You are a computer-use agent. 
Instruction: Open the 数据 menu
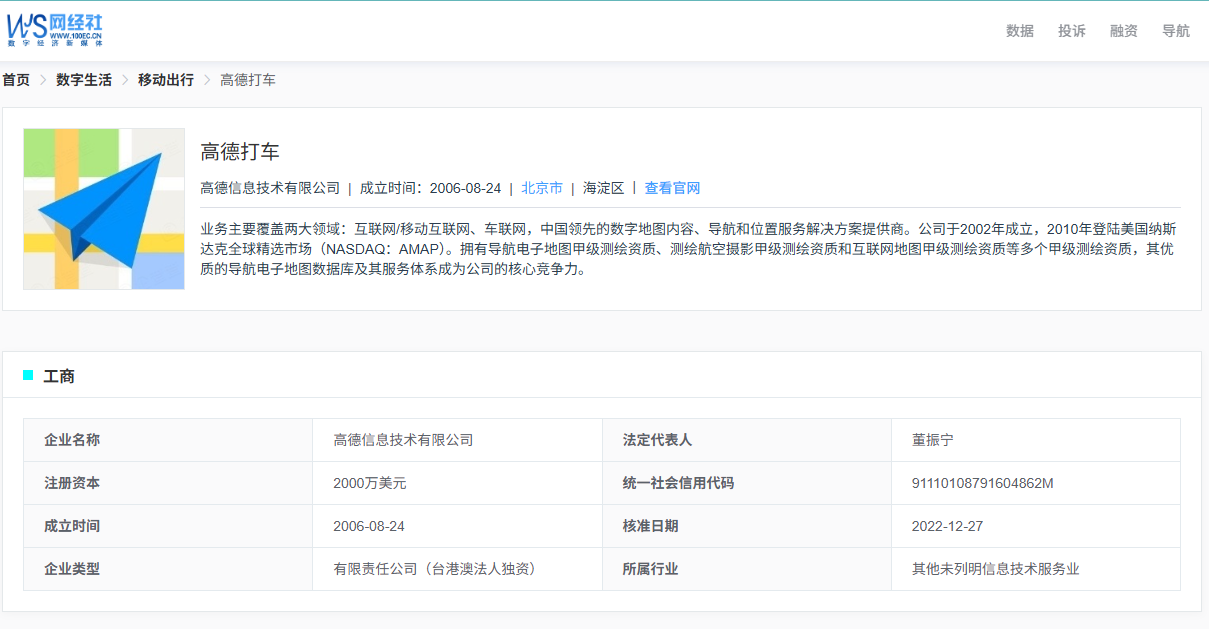coord(1020,31)
